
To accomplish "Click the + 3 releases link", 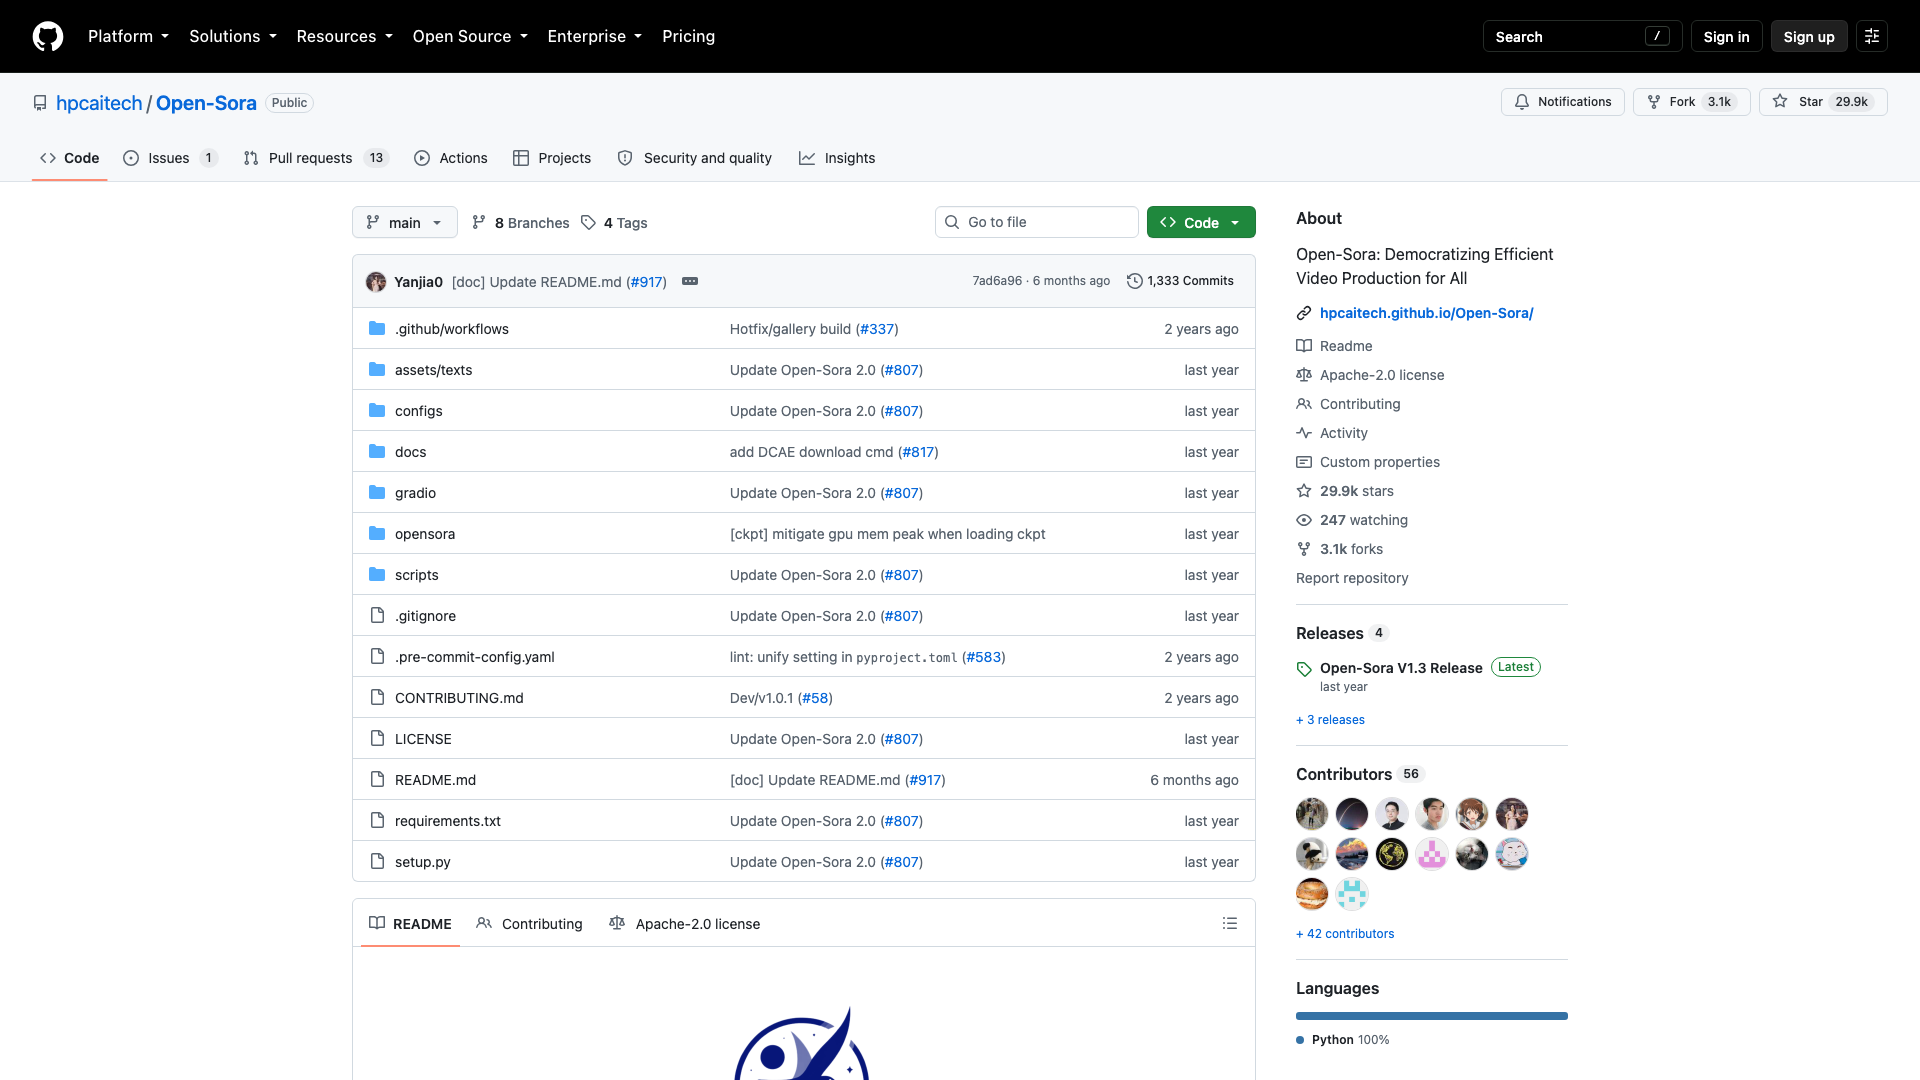I will [1330, 720].
